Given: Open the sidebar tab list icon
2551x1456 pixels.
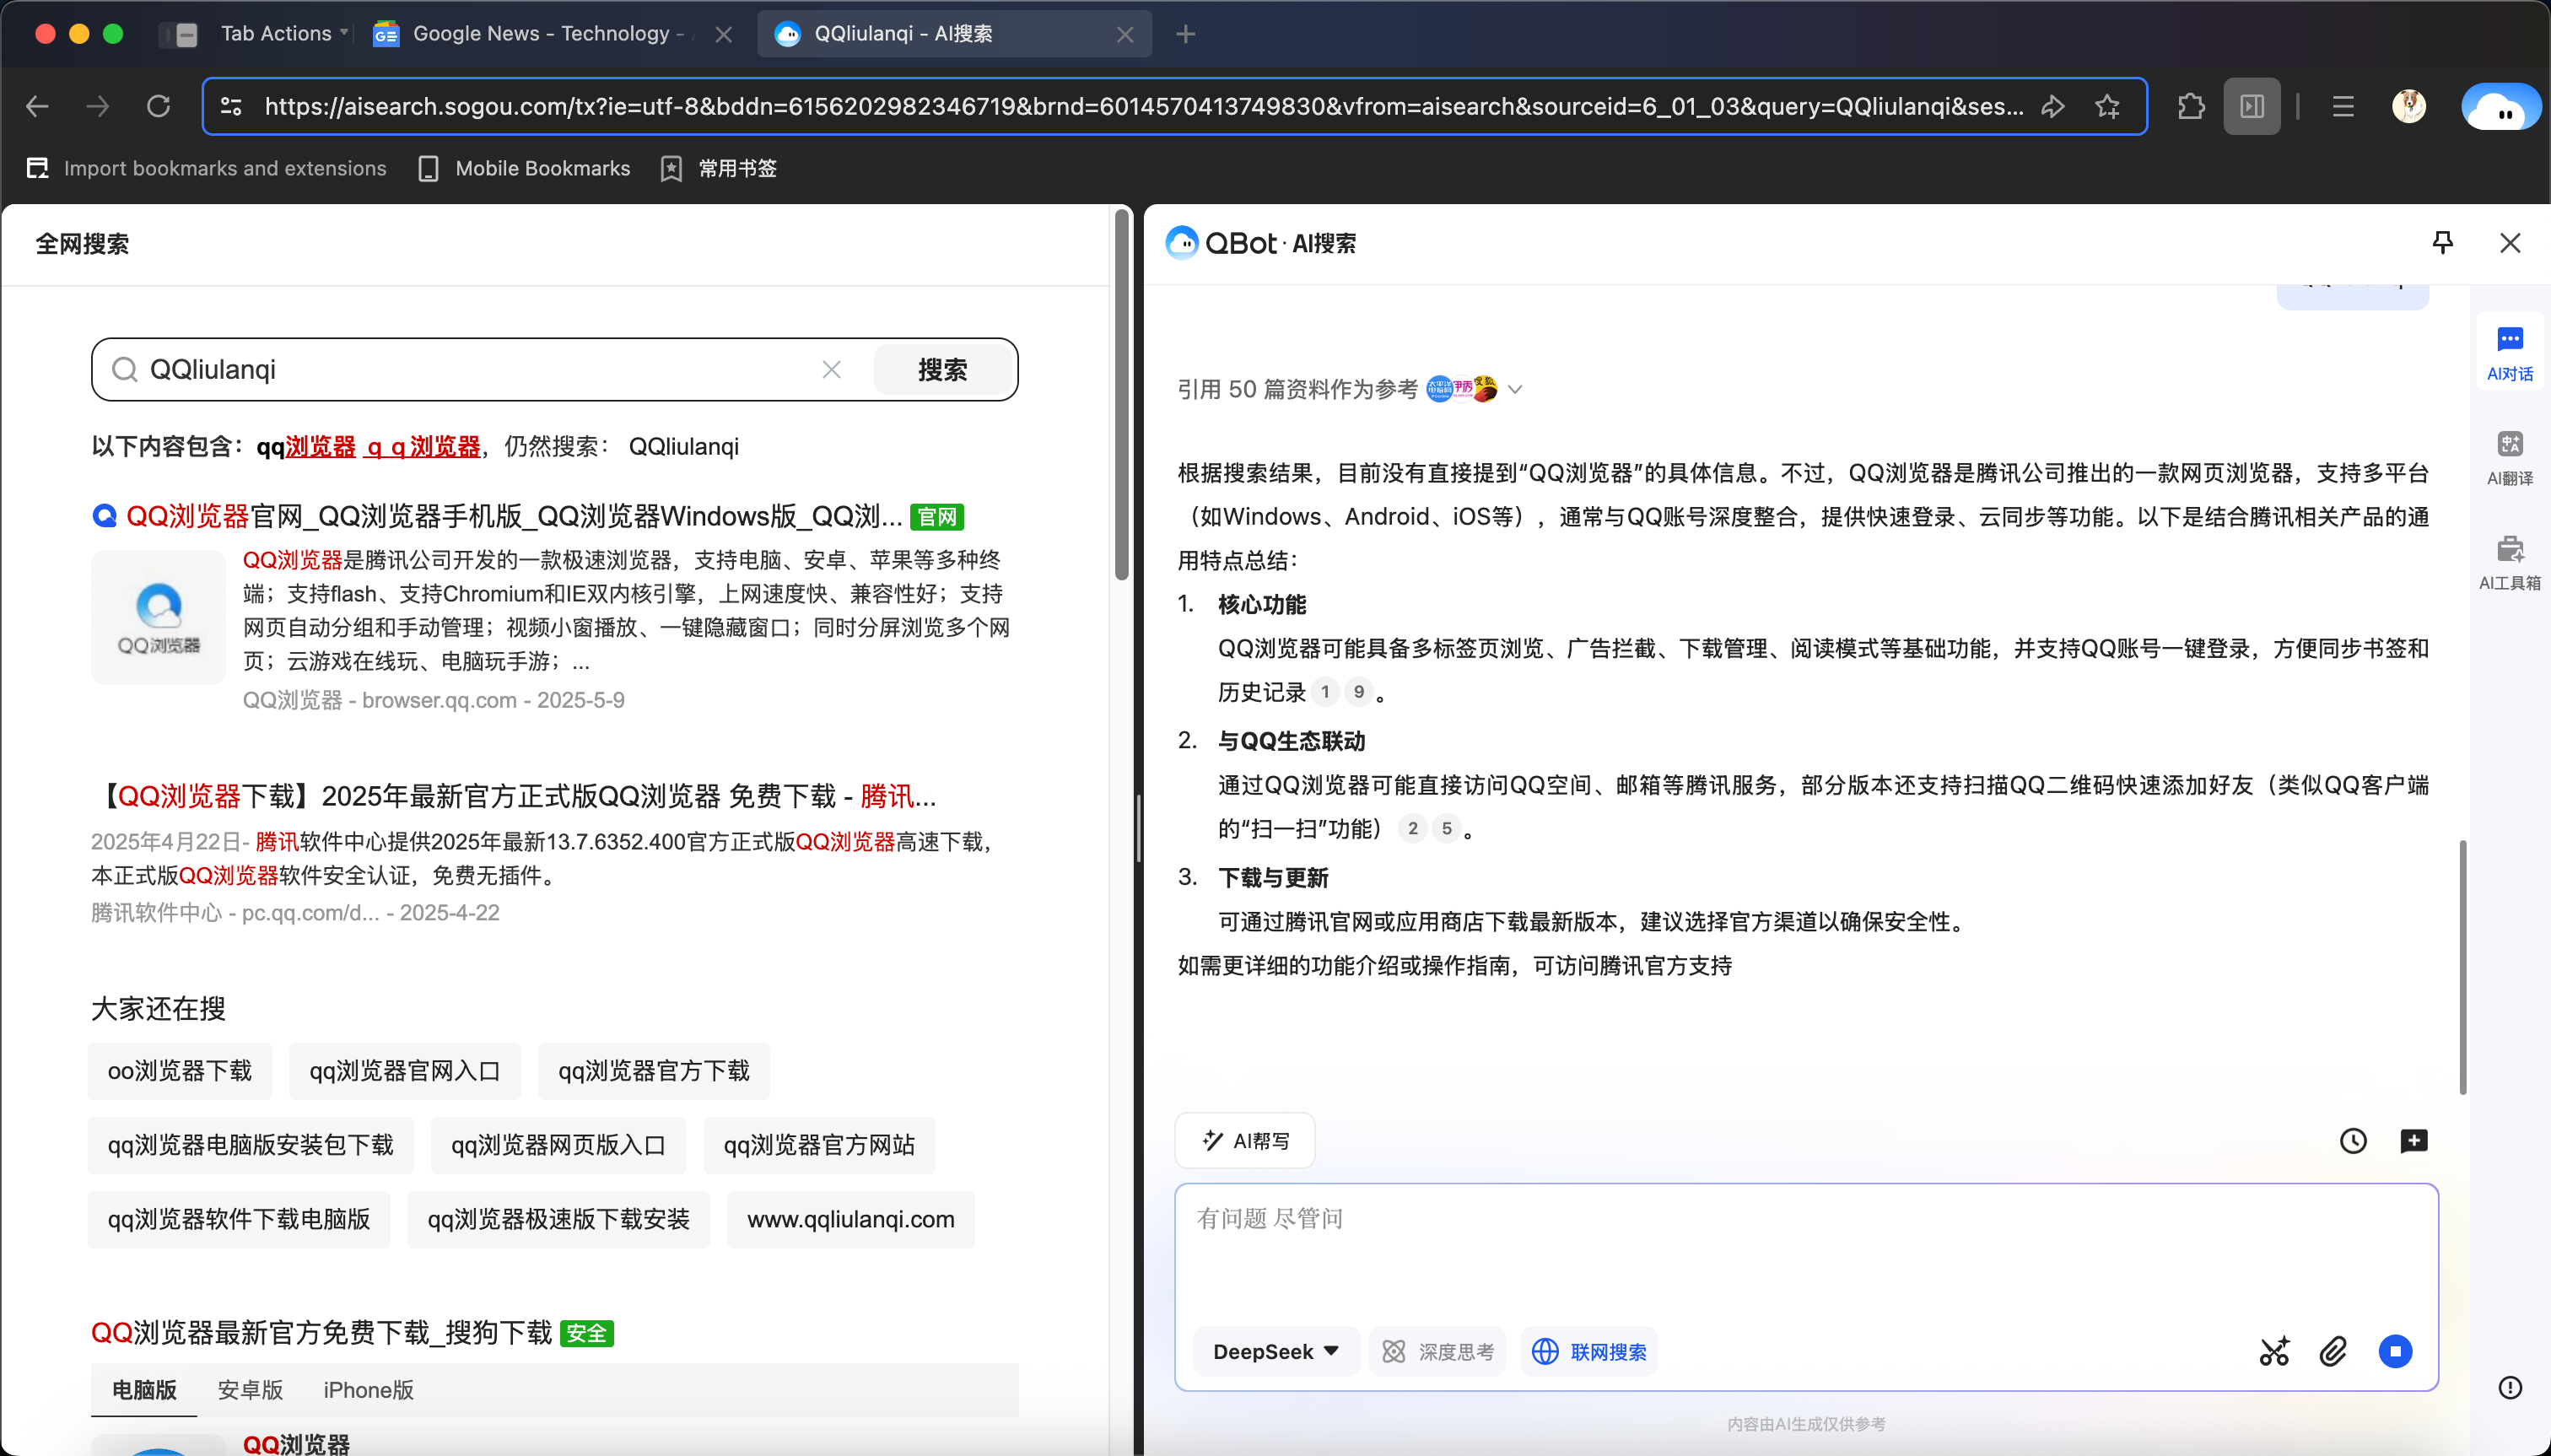Looking at the screenshot, I should click(x=180, y=34).
